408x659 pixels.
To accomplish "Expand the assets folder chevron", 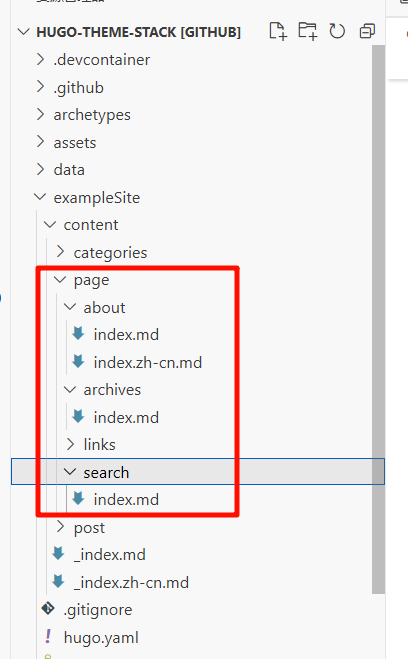I will click(40, 142).
